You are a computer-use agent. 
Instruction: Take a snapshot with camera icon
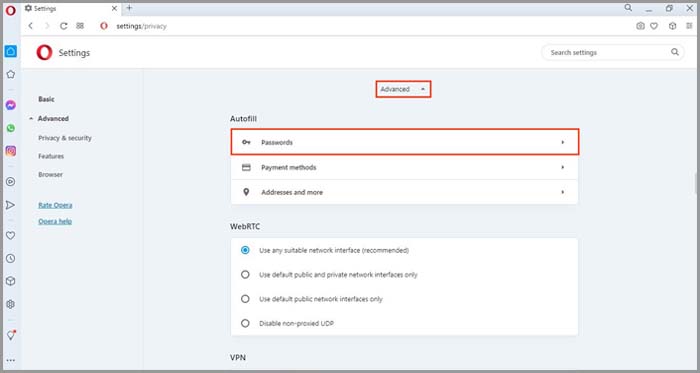point(640,26)
